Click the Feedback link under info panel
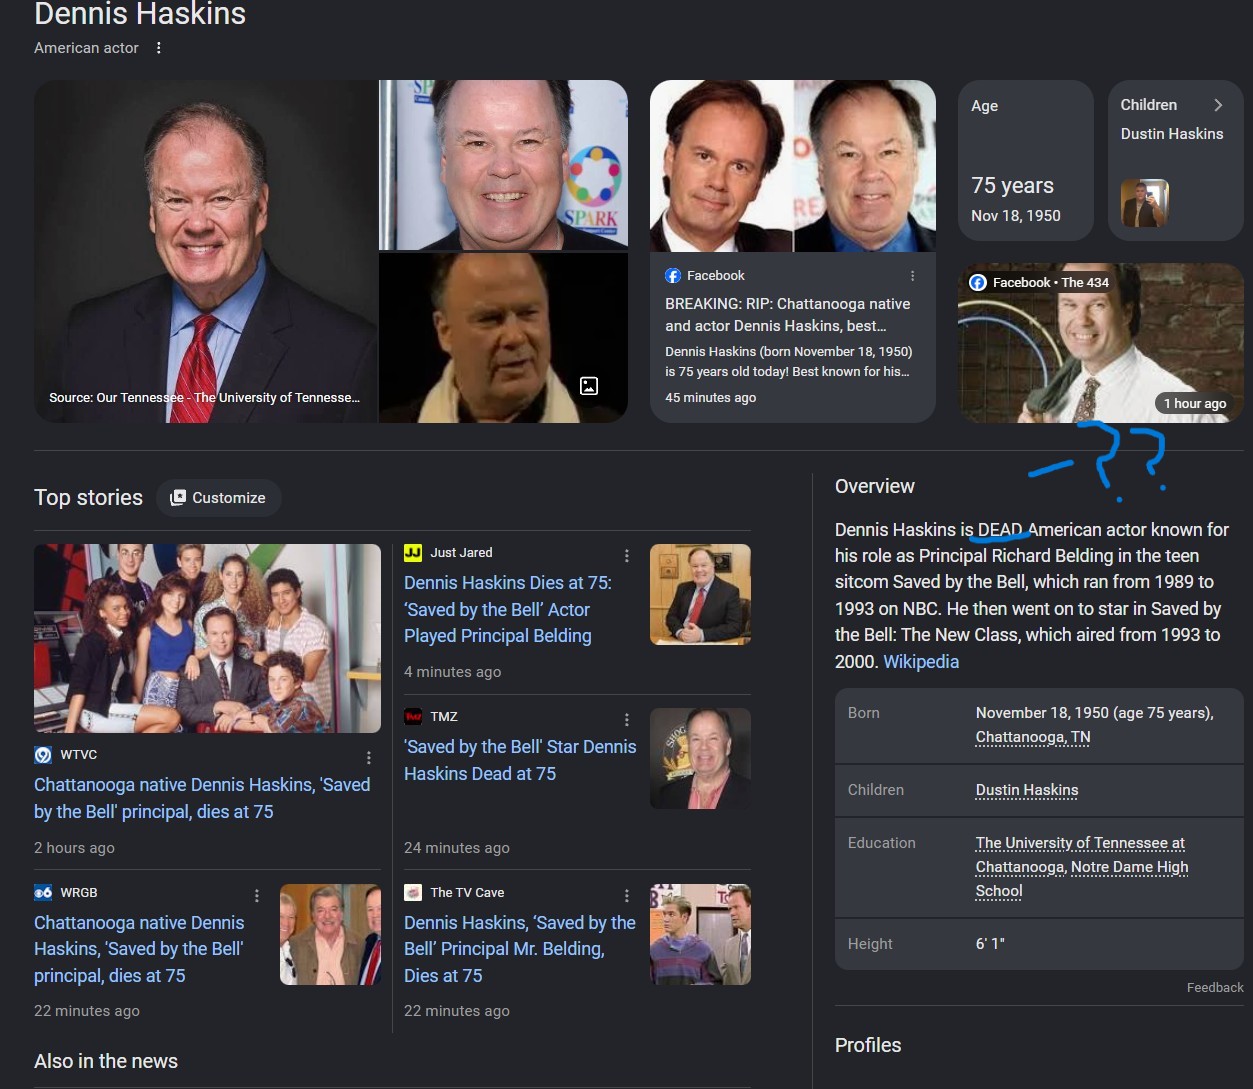1253x1089 pixels. (x=1215, y=988)
